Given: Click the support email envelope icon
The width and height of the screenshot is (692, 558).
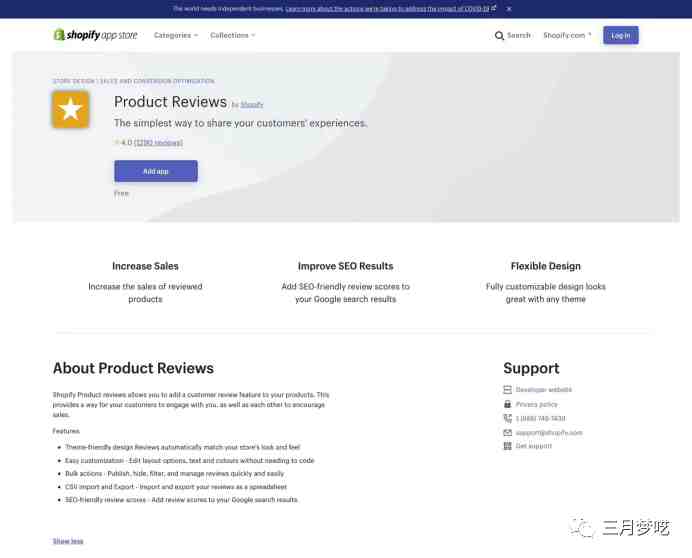Looking at the screenshot, I should pos(508,433).
